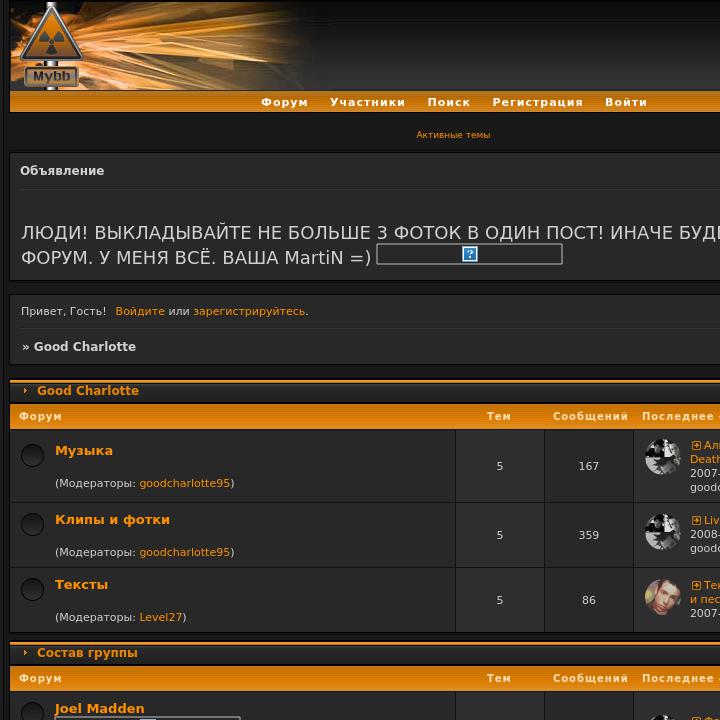Open the Активные темы link
Image resolution: width=720 pixels, height=720 pixels.
pyautogui.click(x=453, y=135)
